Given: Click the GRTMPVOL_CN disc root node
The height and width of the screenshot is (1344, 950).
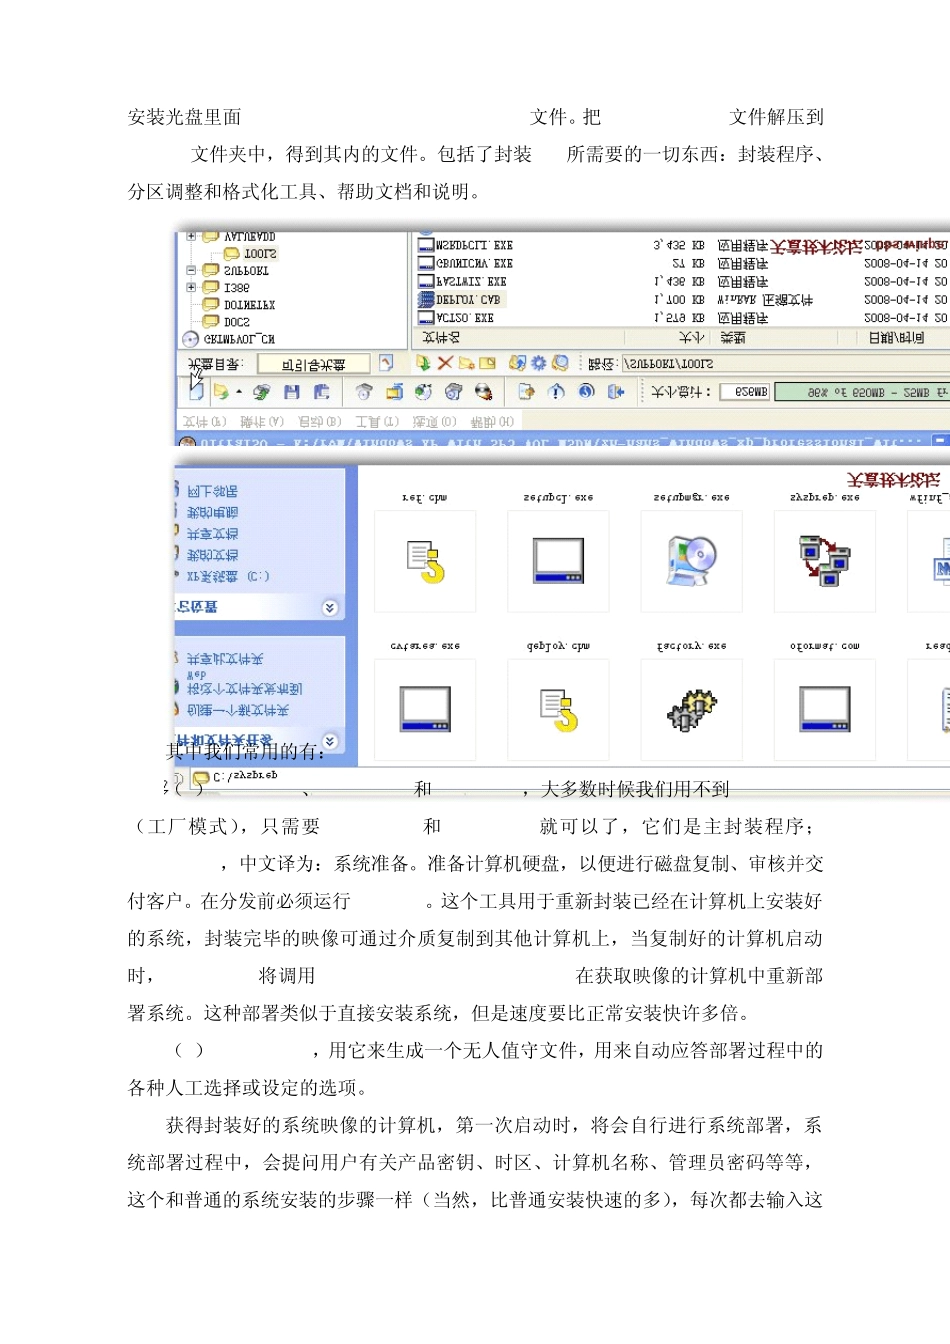Looking at the screenshot, I should pos(229,339).
